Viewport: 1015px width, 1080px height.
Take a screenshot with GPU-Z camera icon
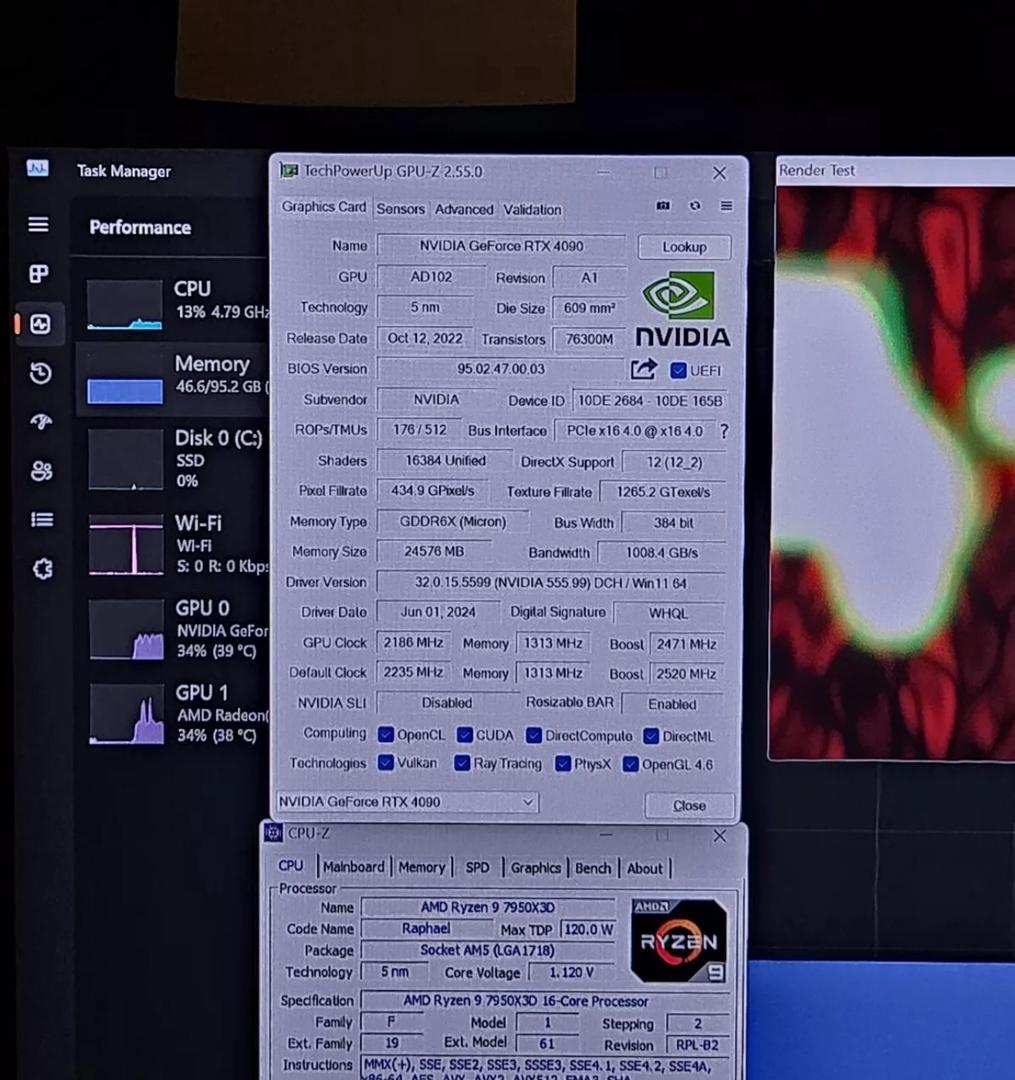coord(663,205)
